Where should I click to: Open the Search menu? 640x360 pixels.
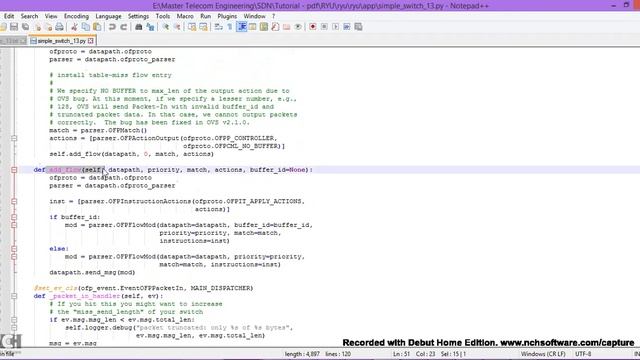29,16
